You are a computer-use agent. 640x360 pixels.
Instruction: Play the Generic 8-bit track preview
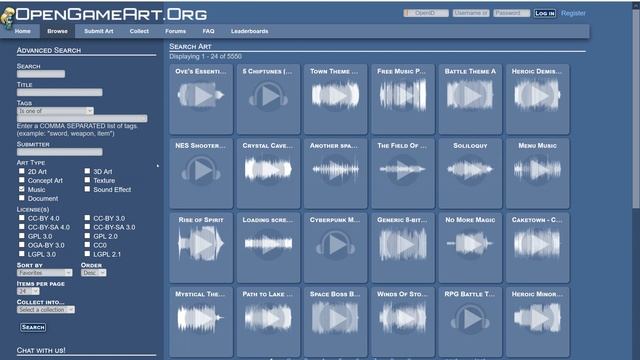click(x=403, y=244)
